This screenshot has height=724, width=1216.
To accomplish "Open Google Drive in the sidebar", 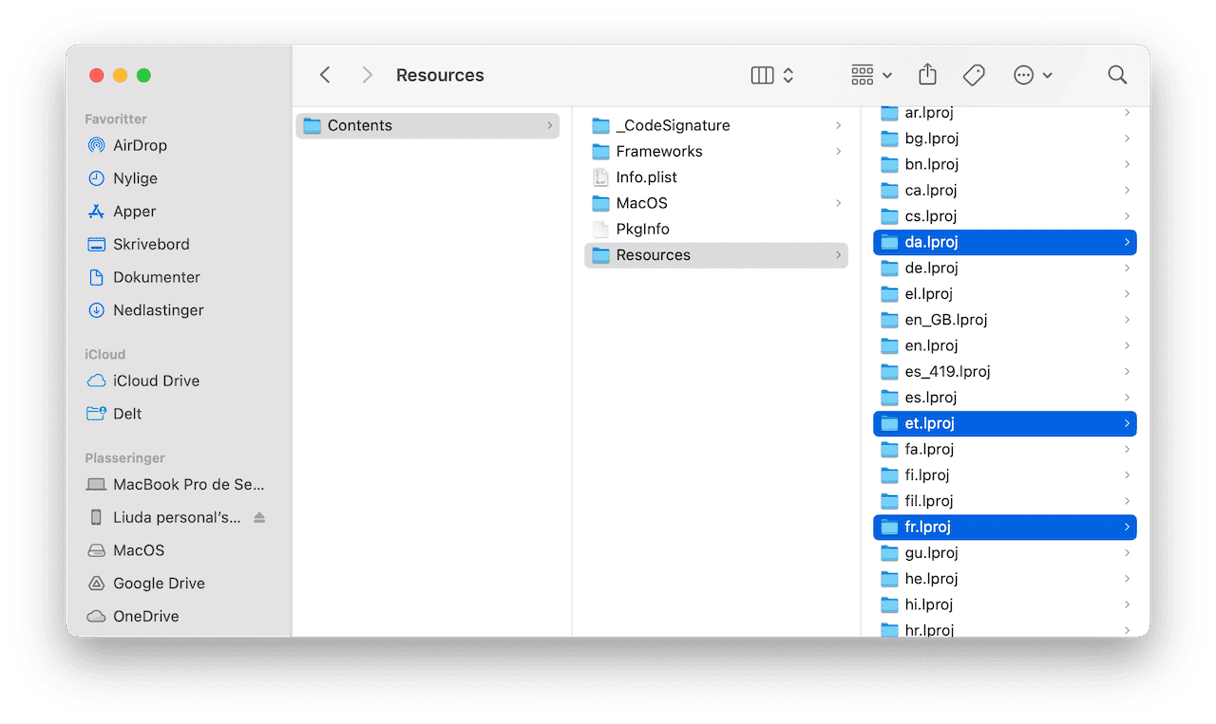I will (x=158, y=584).
